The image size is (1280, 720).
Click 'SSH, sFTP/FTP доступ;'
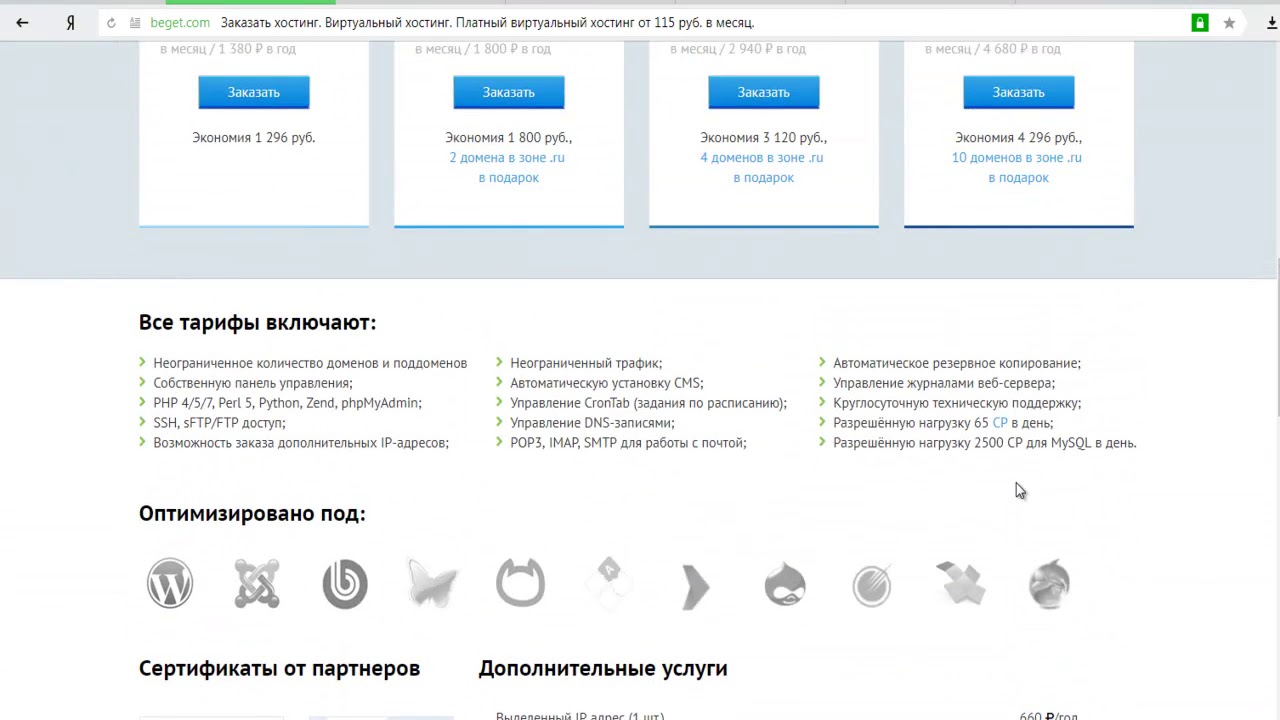219,423
